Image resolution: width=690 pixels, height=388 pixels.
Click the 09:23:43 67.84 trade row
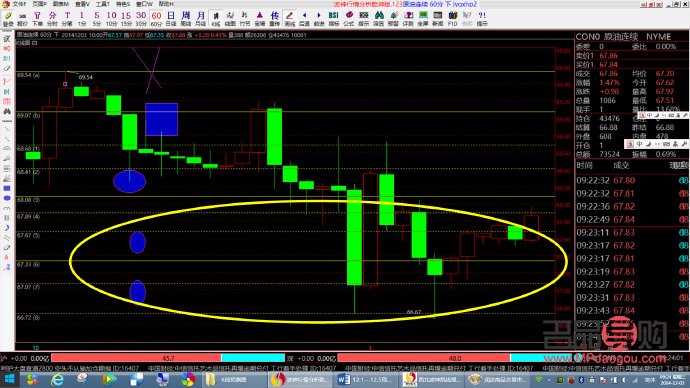pos(632,311)
